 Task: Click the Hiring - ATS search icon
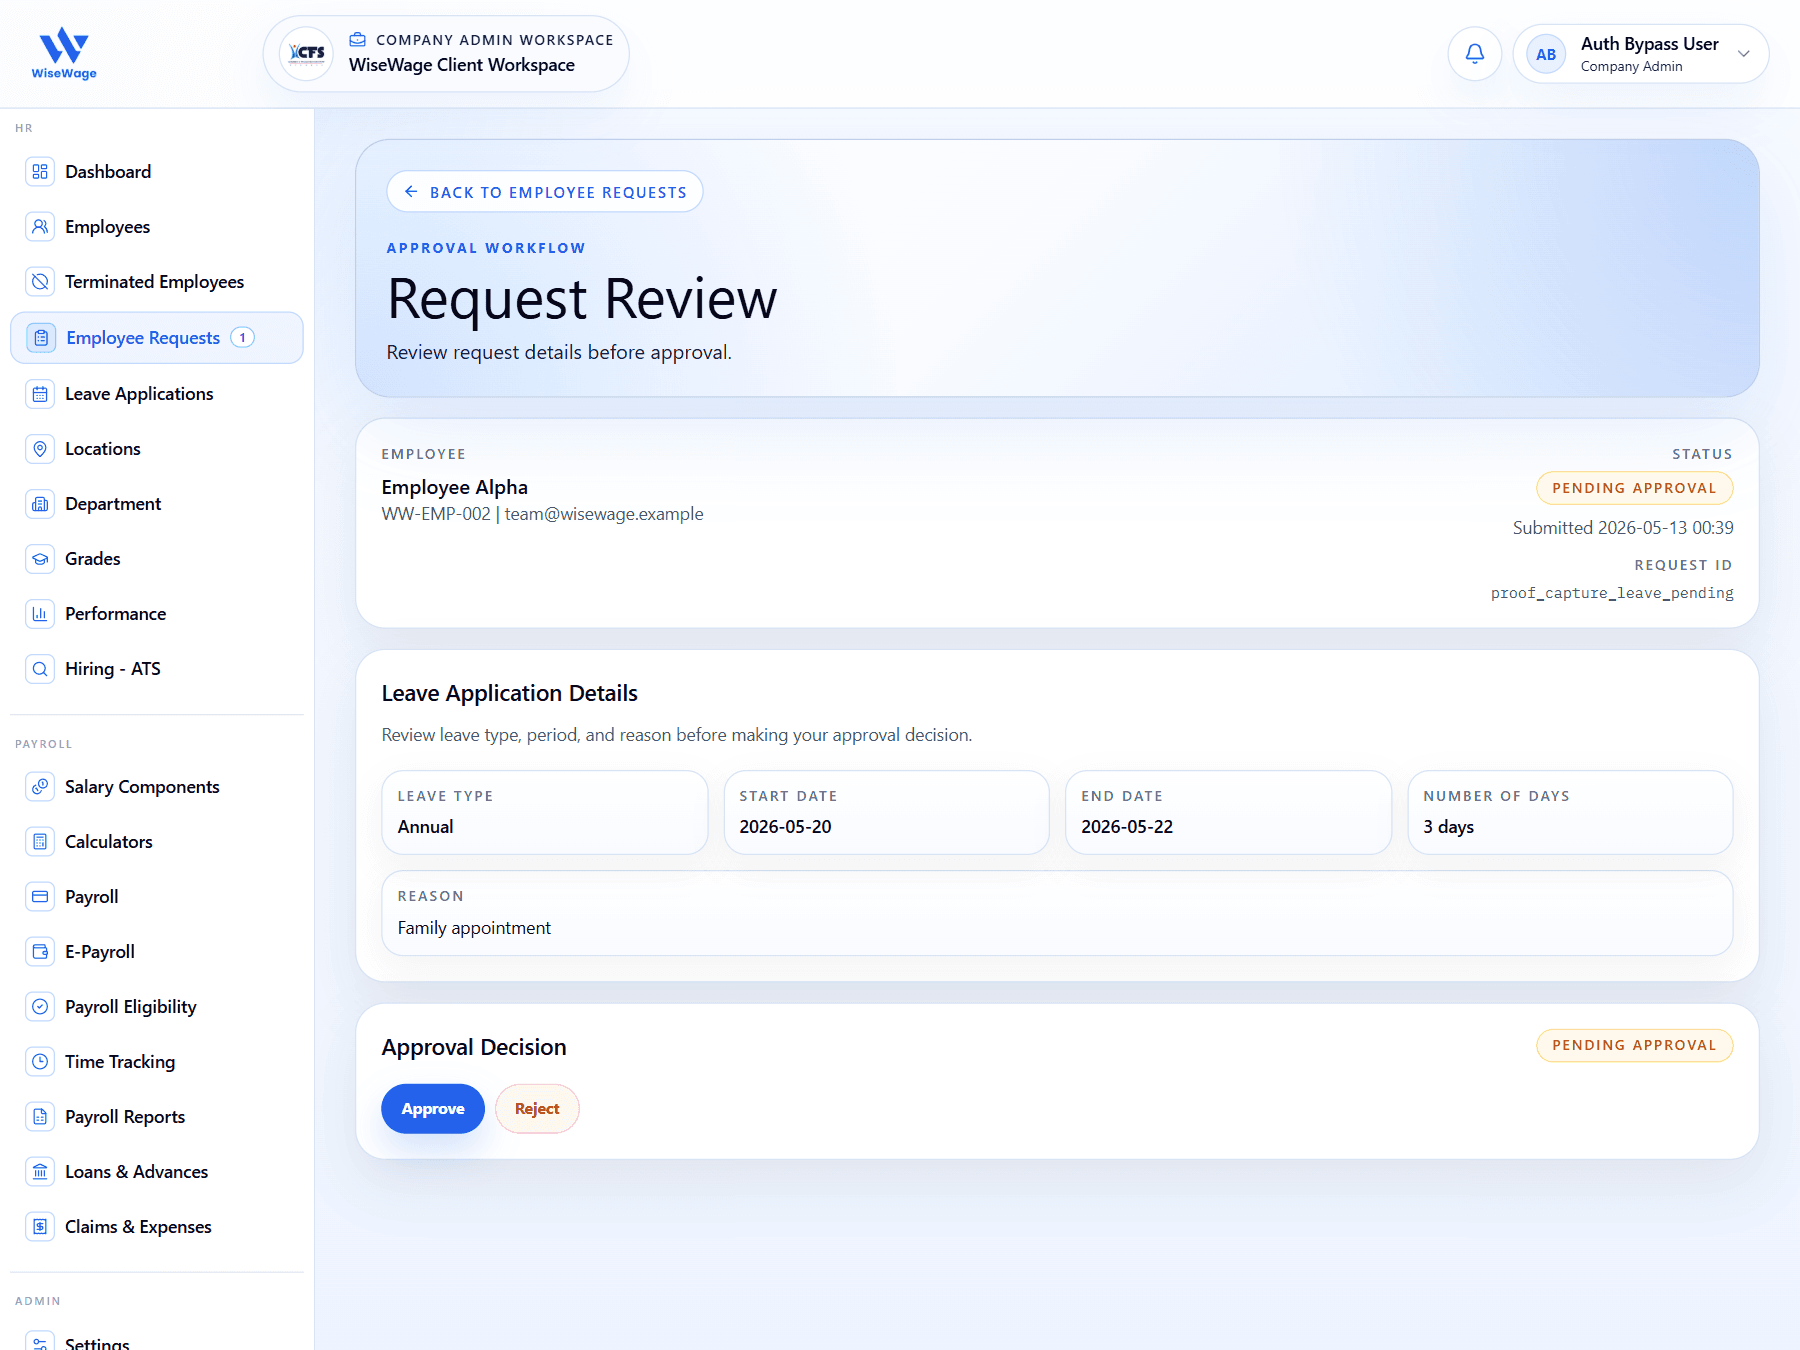pos(40,669)
